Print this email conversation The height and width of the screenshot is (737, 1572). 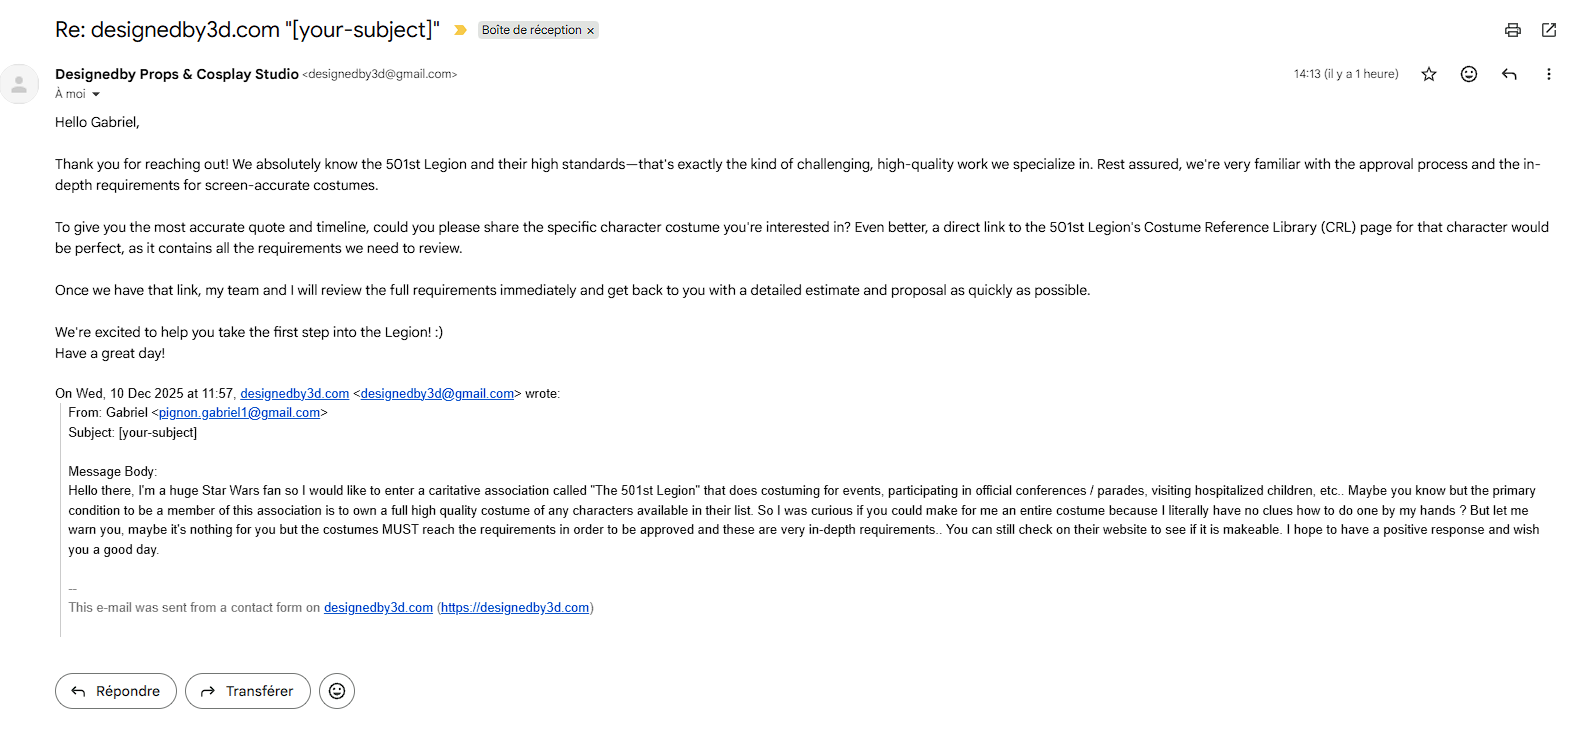point(1512,30)
